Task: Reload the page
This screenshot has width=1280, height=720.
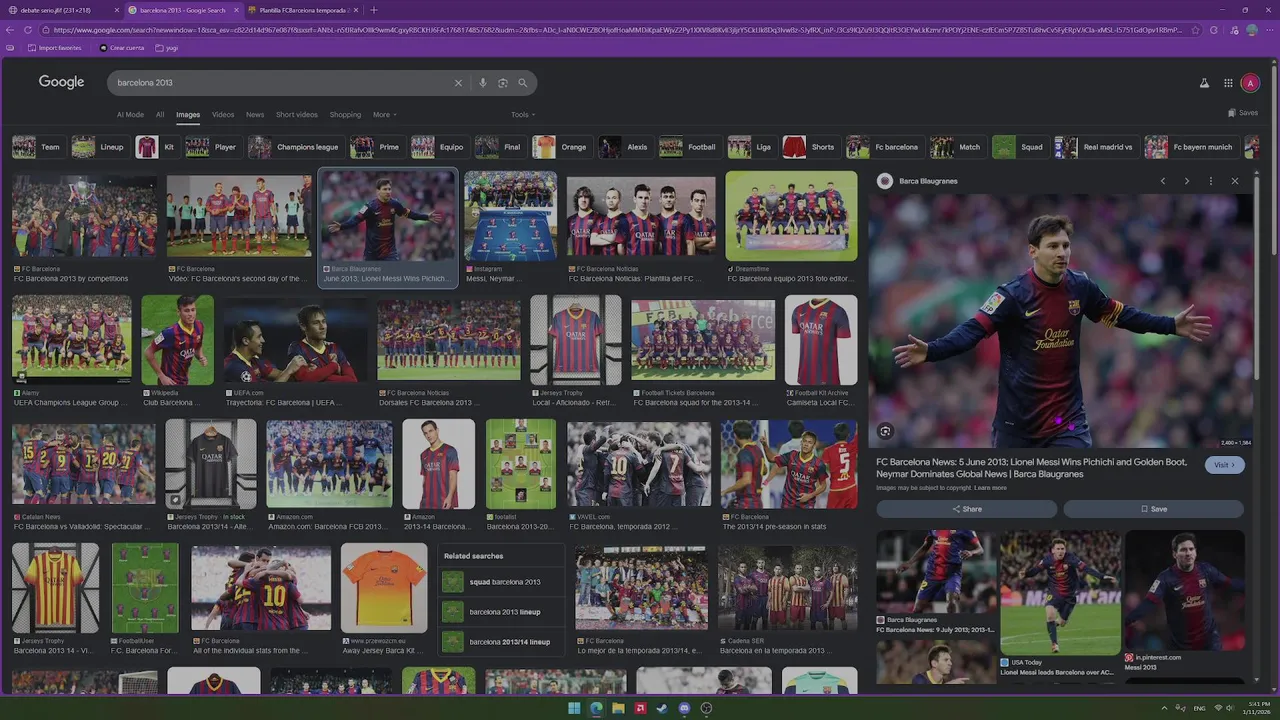Action: pos(29,30)
